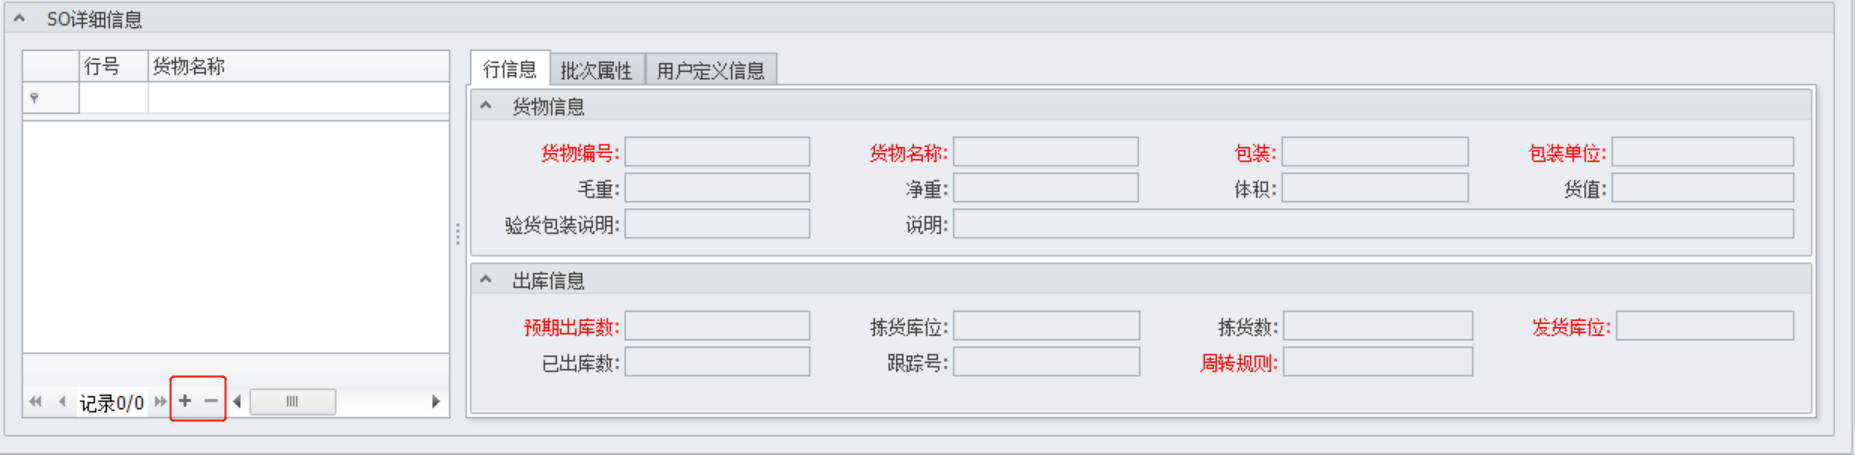The image size is (1855, 455).
Task: Click the 发货库位 input field
Action: [1705, 326]
